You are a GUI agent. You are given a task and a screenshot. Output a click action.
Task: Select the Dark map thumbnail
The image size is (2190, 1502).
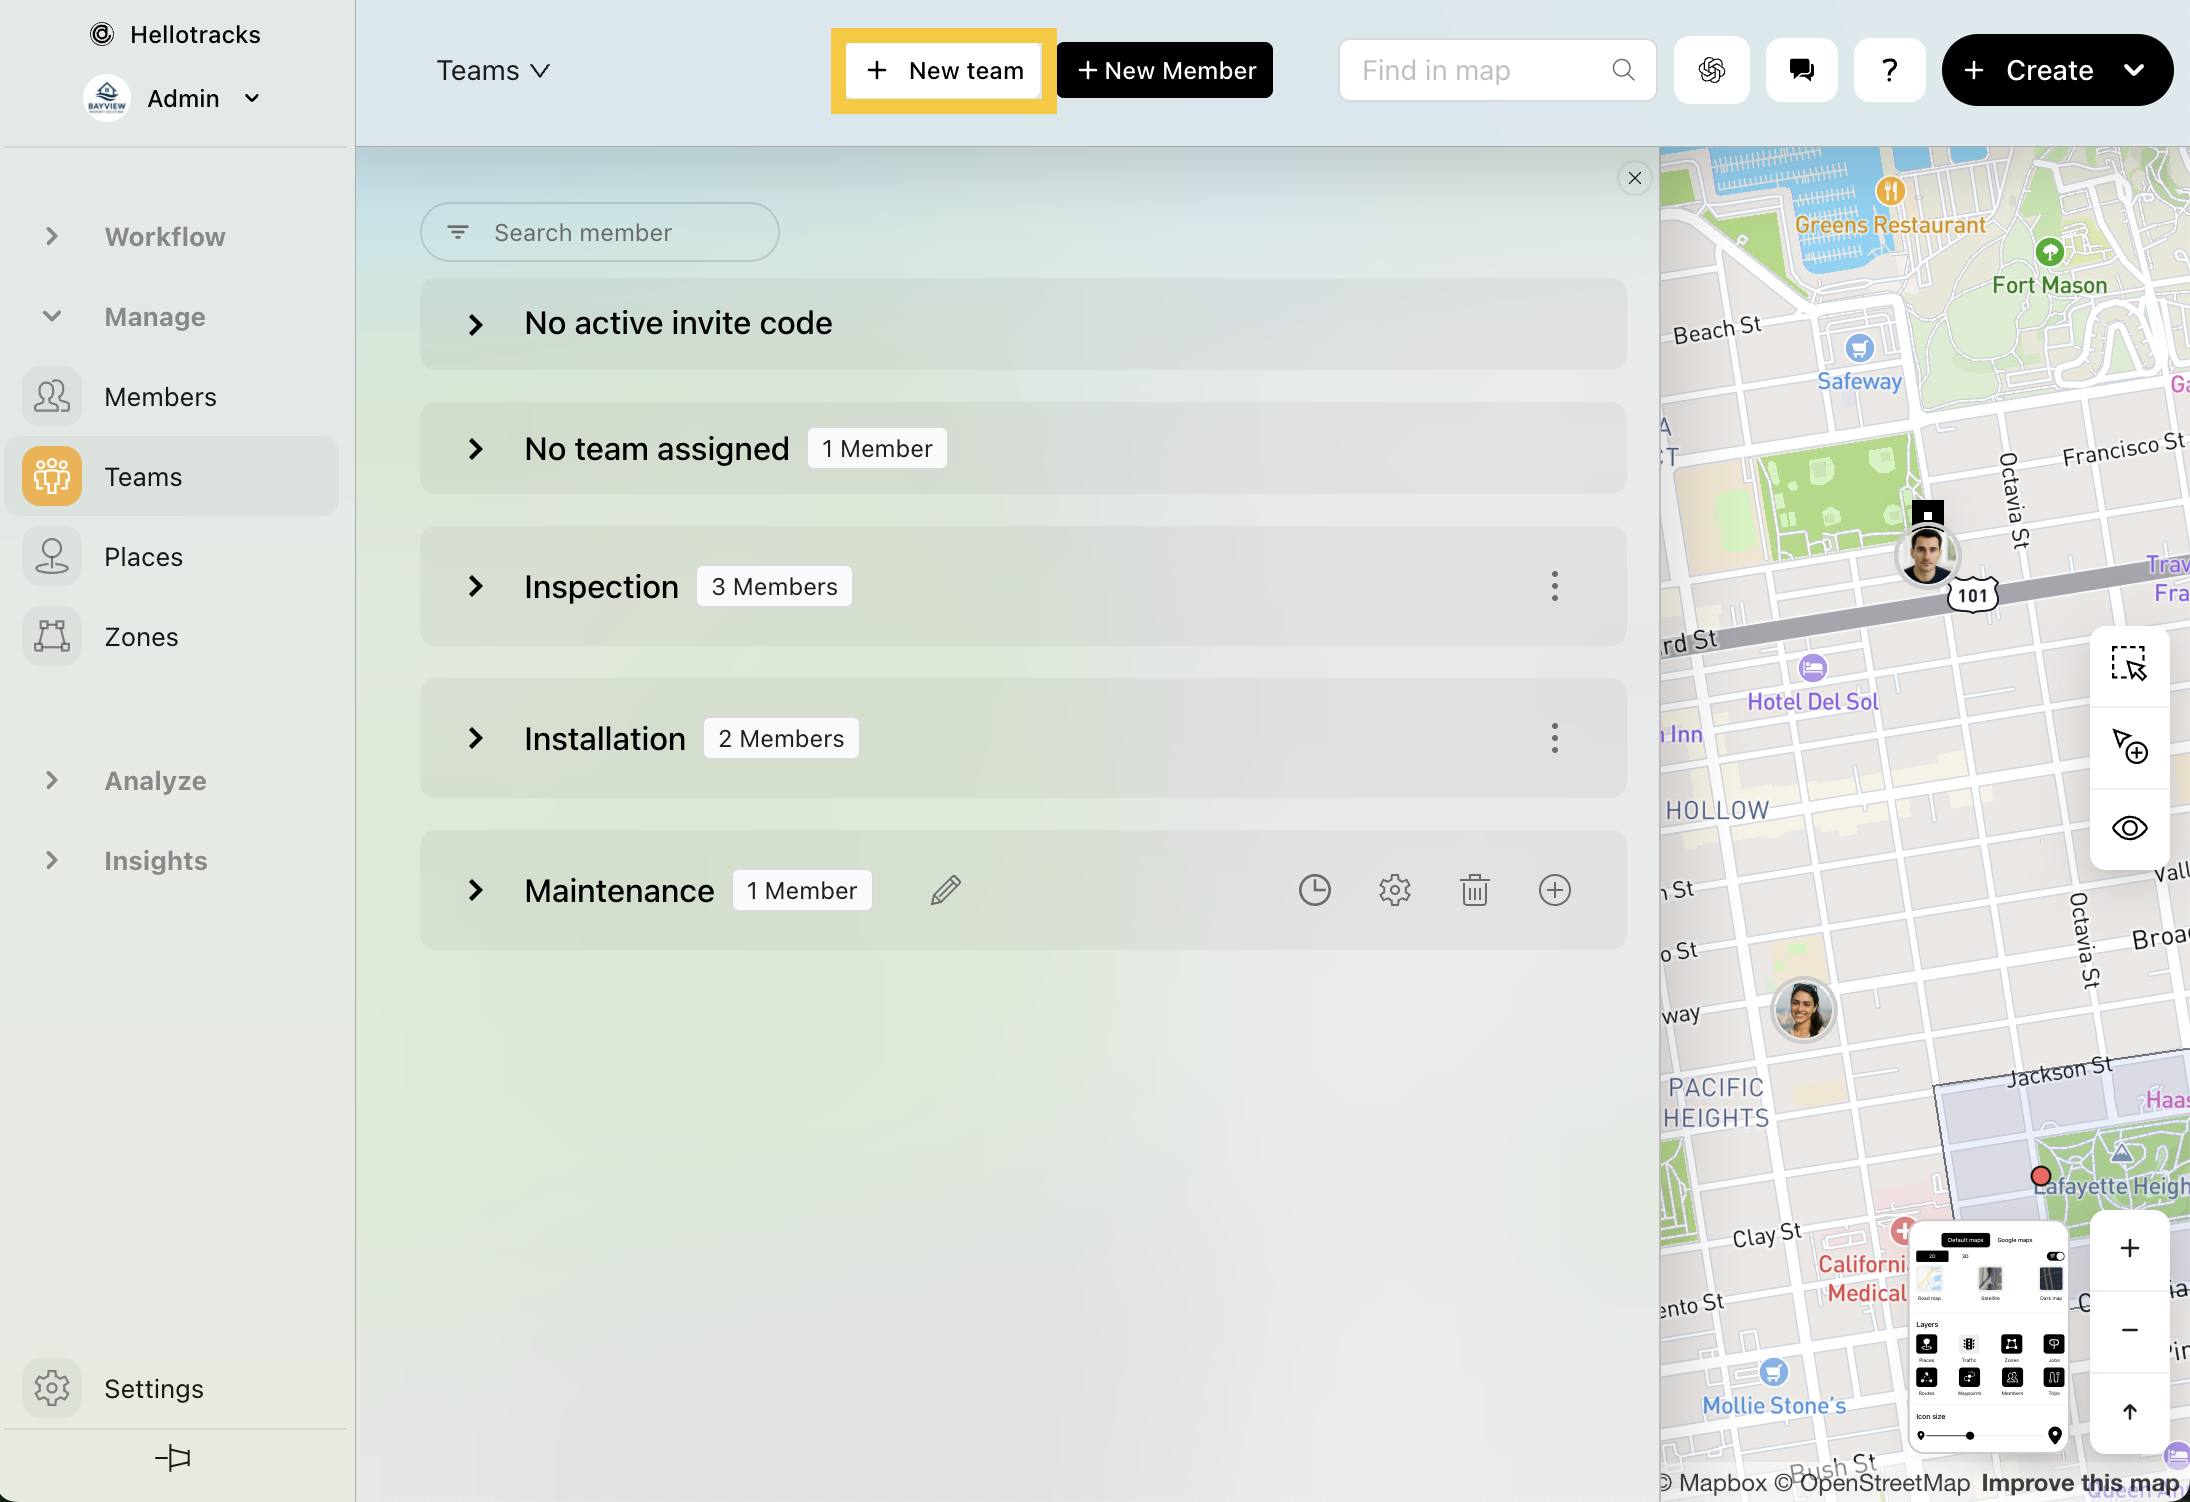pos(2051,1279)
